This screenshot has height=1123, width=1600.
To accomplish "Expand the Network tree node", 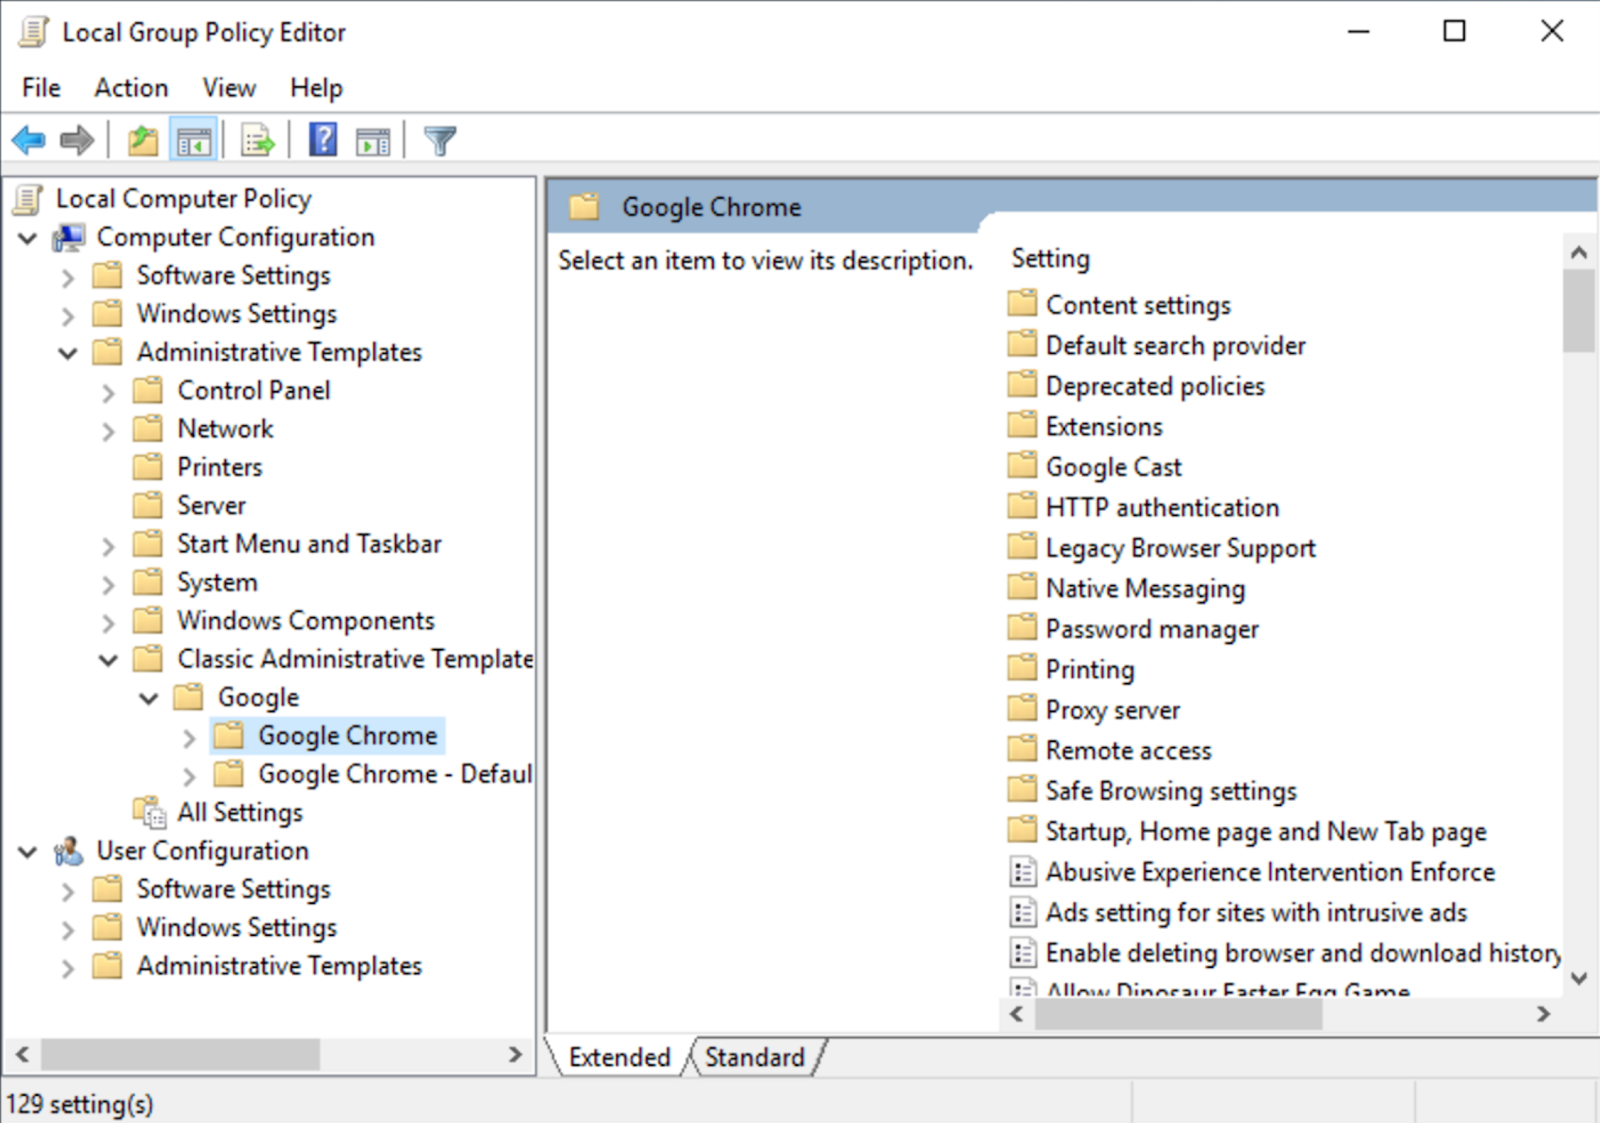I will coord(109,430).
